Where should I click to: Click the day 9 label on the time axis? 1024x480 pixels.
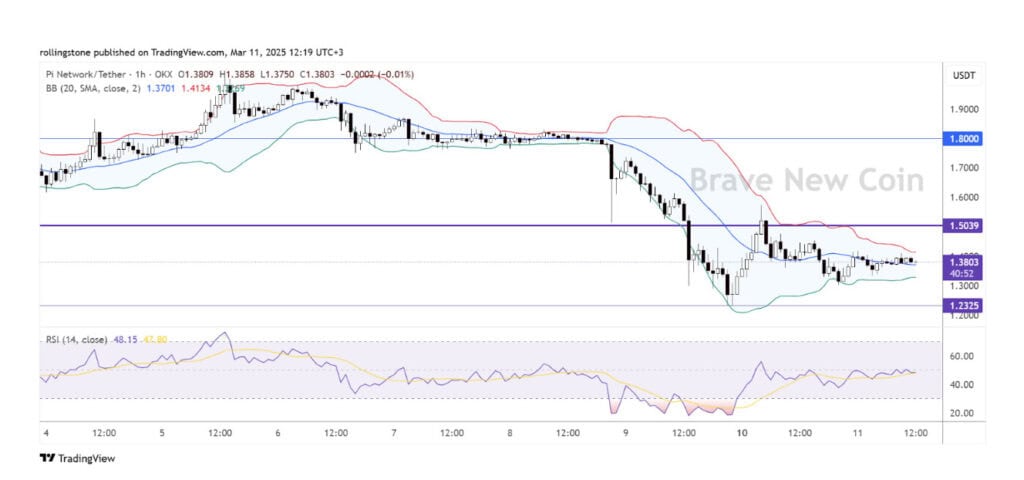pyautogui.click(x=626, y=433)
